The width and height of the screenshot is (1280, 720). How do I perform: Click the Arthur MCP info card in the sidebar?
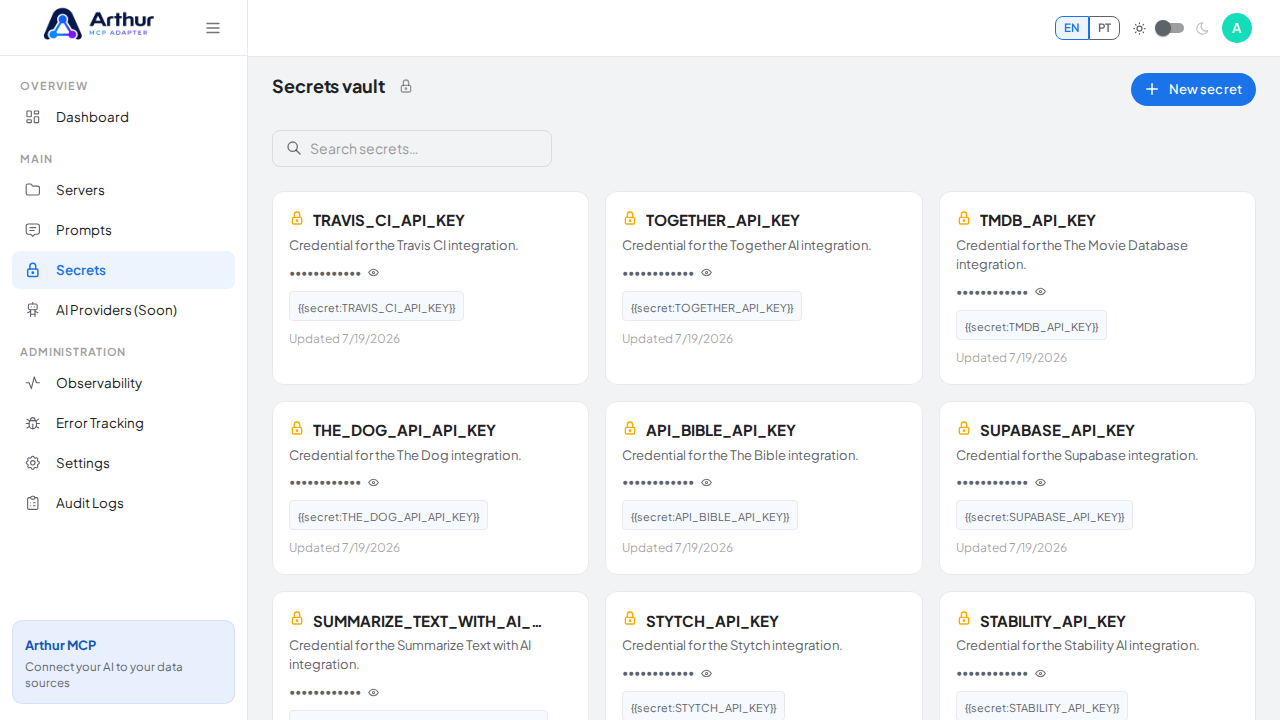[x=123, y=662]
